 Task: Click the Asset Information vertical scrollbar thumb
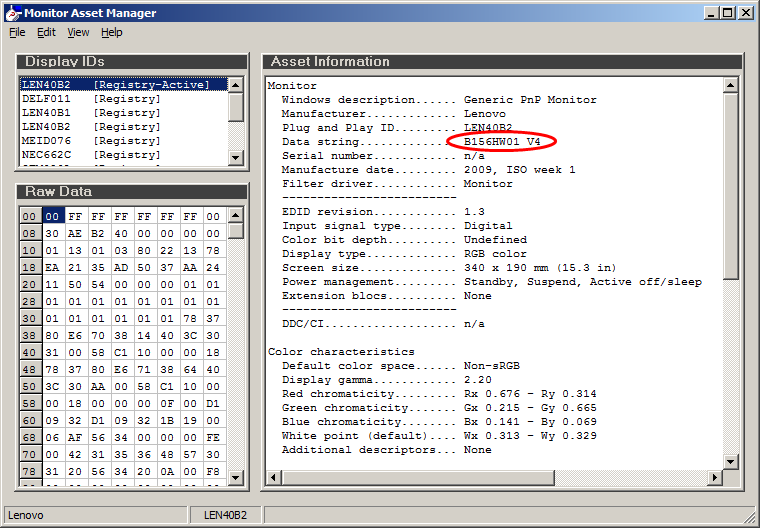click(x=730, y=186)
